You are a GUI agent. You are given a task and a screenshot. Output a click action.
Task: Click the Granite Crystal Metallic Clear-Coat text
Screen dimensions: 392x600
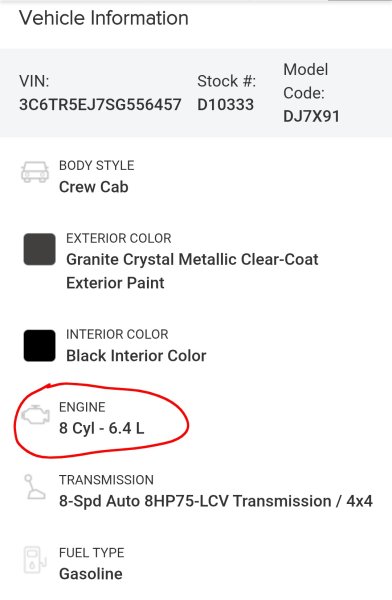[x=192, y=259]
